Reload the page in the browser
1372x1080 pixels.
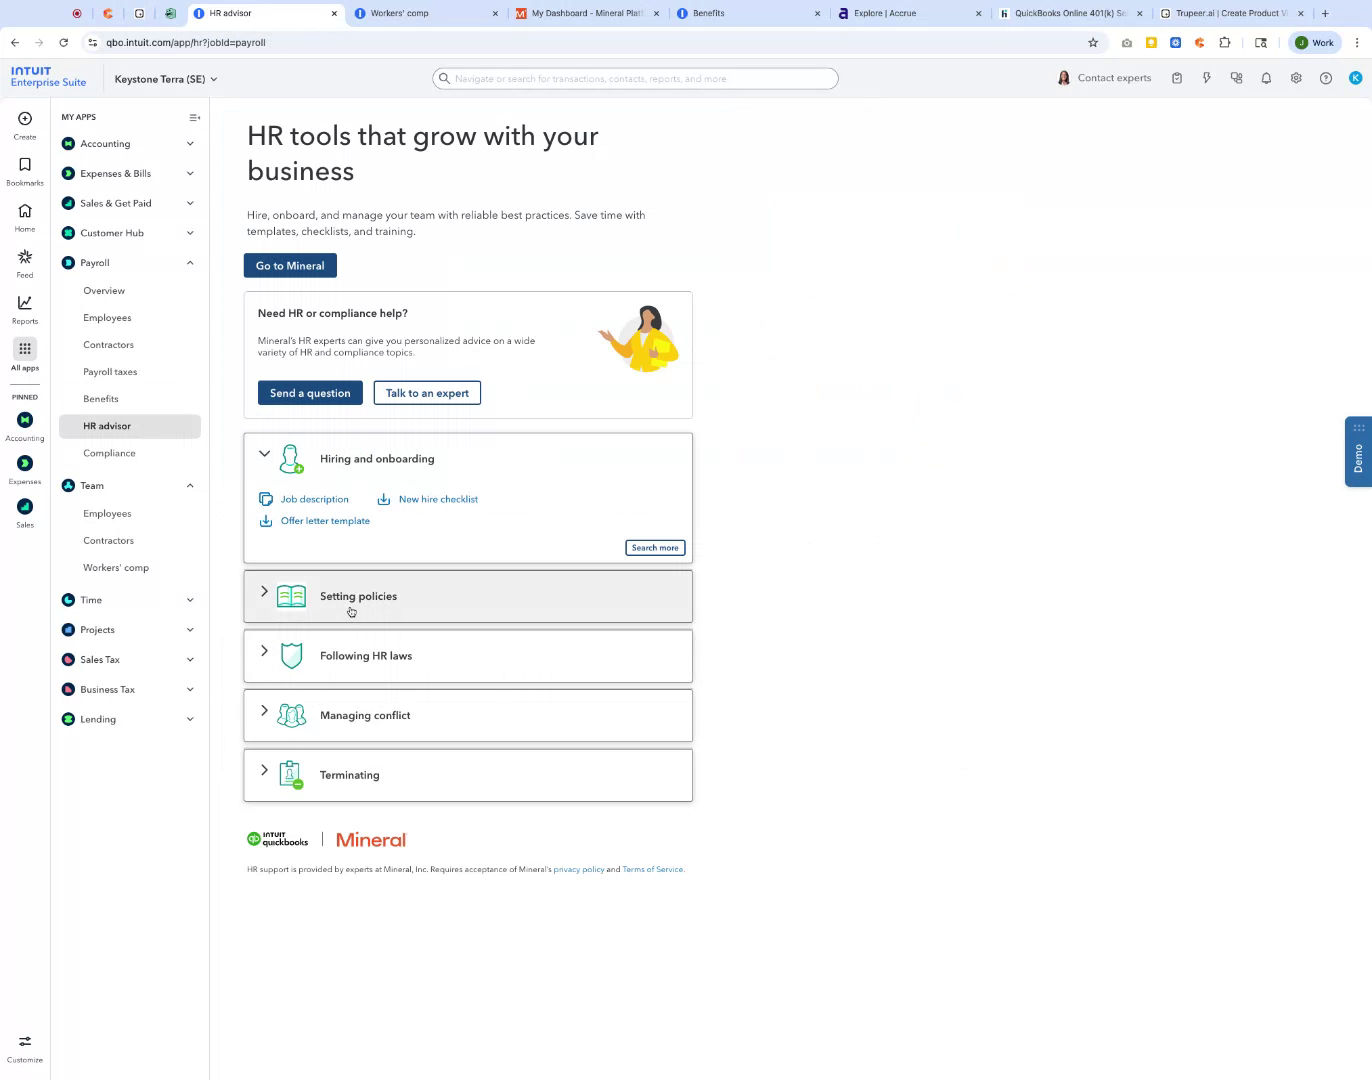[x=64, y=43]
